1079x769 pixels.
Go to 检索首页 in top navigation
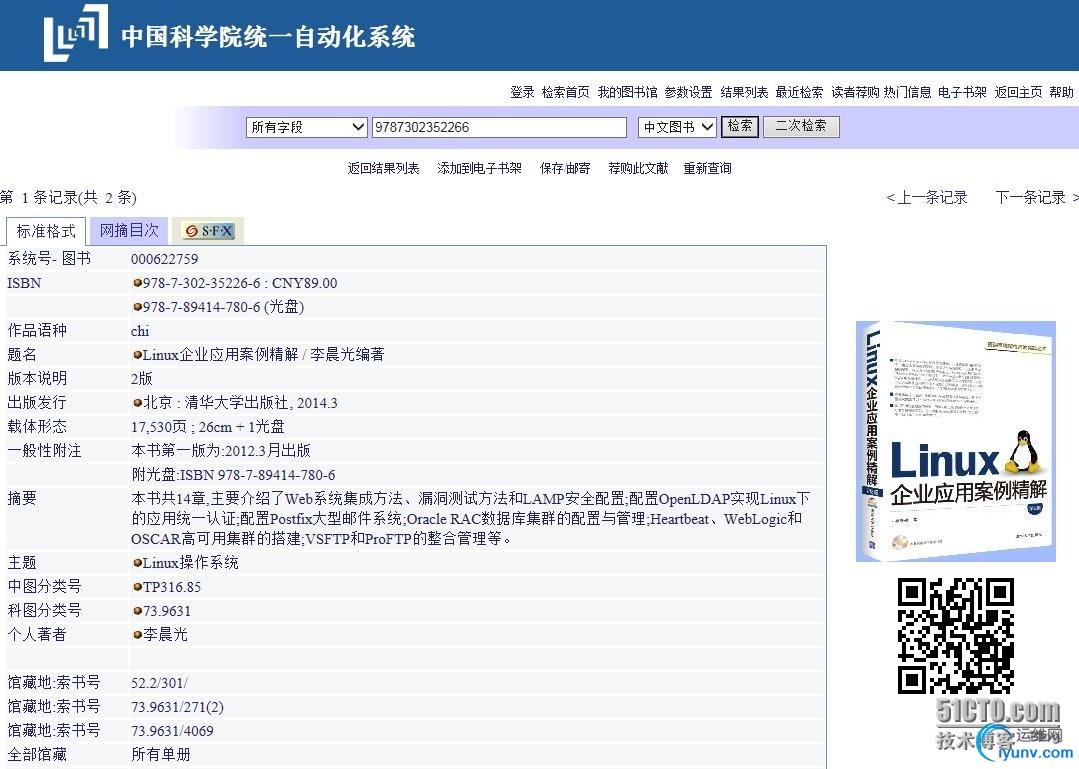566,92
